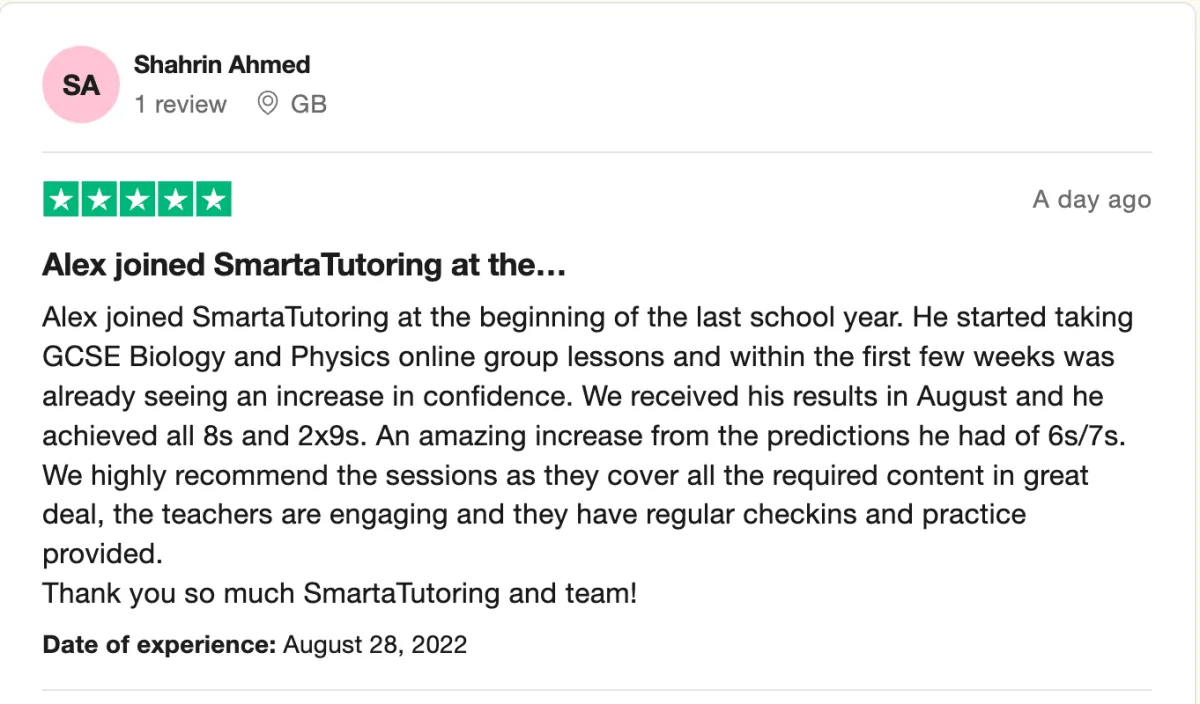1200x704 pixels.
Task: Click the first green rating star
Action: click(62, 200)
